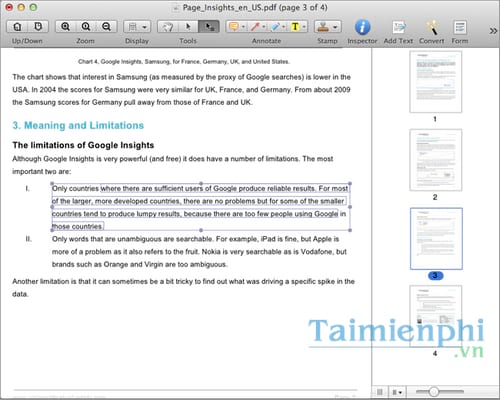Open the Form tool
The height and width of the screenshot is (400, 500).
[460, 27]
